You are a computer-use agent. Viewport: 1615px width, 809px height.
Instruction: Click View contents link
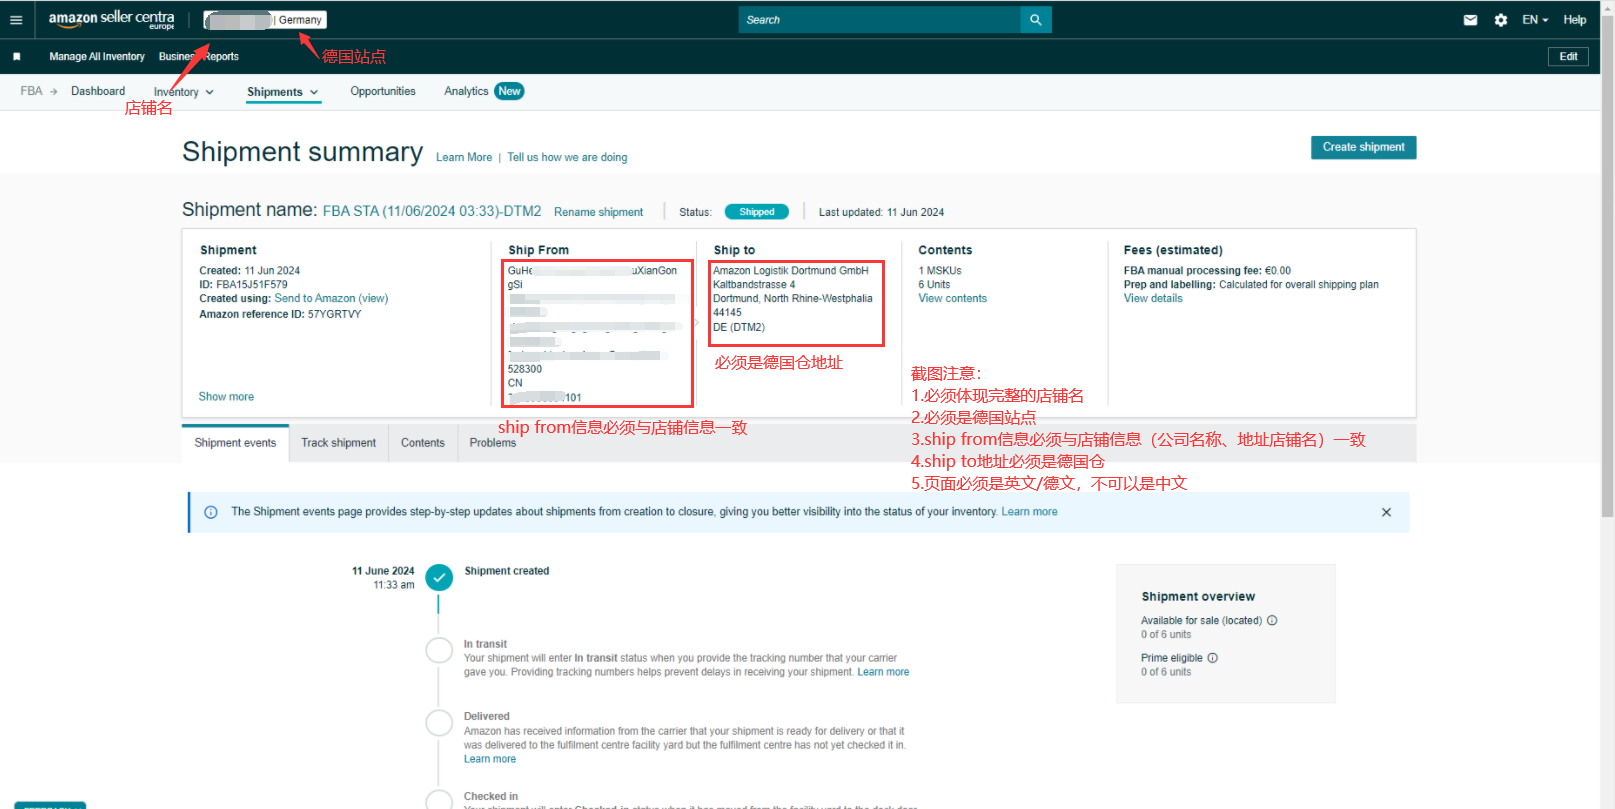(x=952, y=299)
